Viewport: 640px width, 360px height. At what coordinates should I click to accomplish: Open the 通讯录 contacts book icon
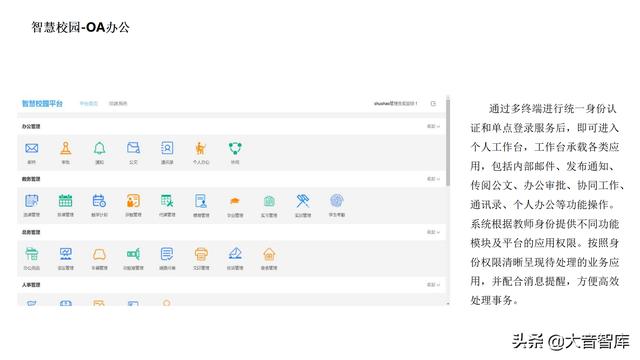167,148
